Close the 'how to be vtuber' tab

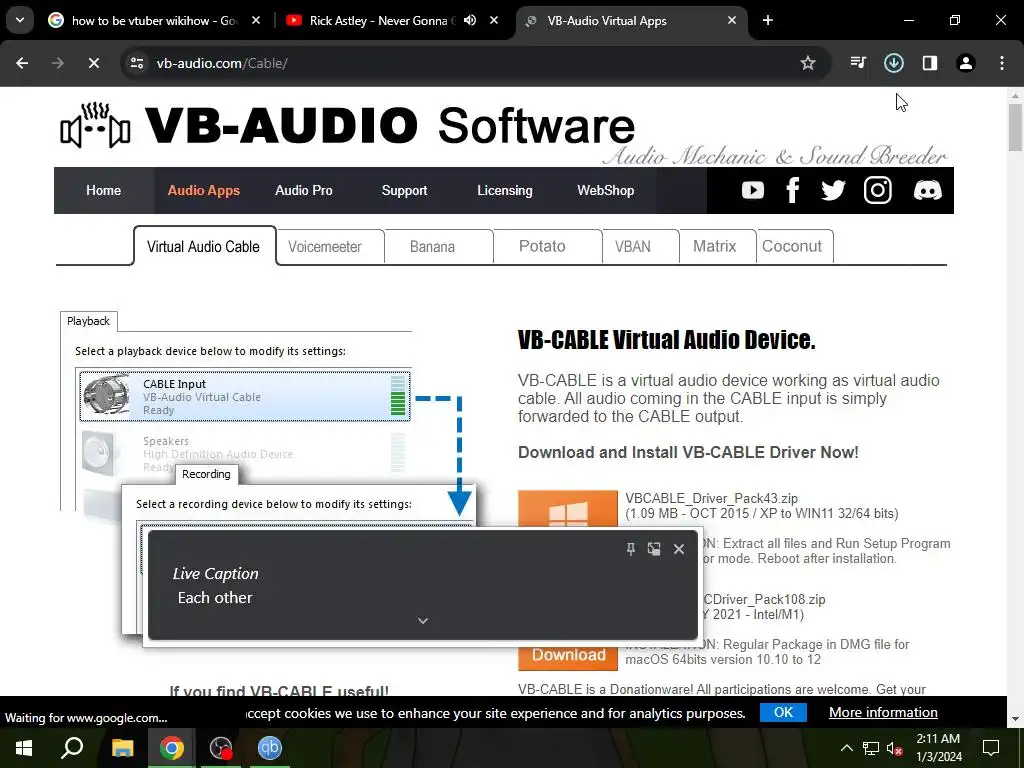[x=256, y=20]
